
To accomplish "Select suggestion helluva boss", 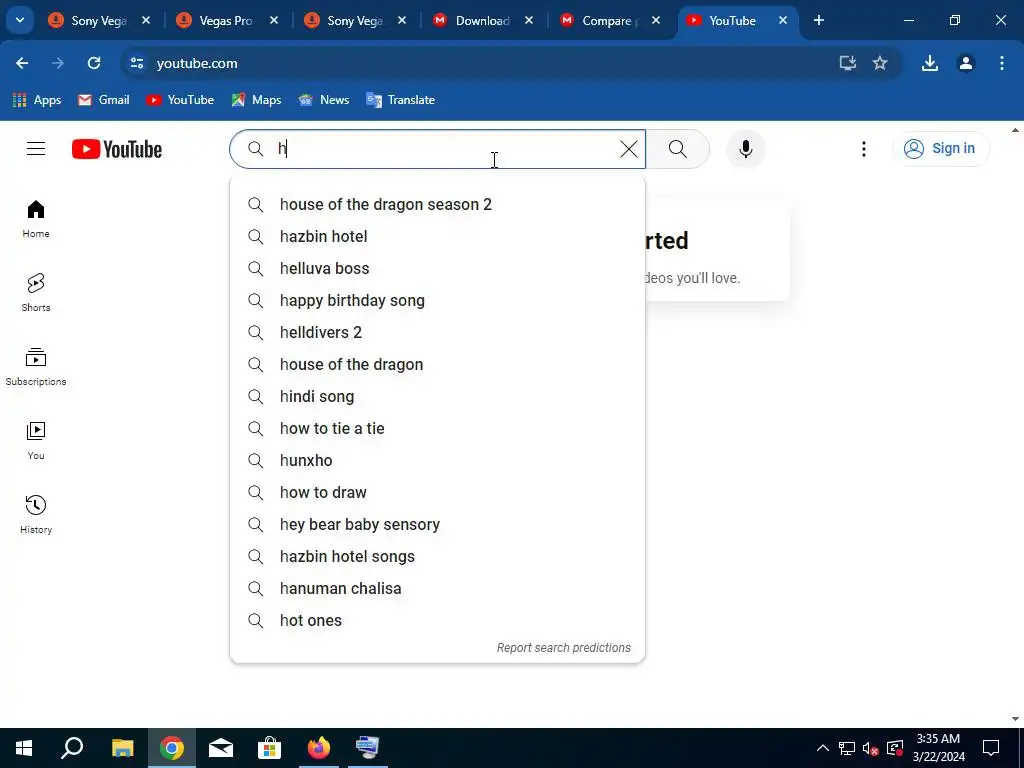I will (437, 268).
